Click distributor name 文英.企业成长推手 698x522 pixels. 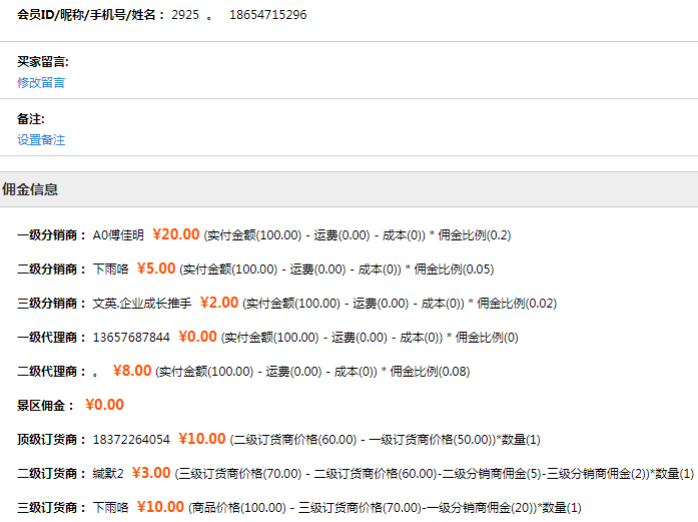click(141, 303)
